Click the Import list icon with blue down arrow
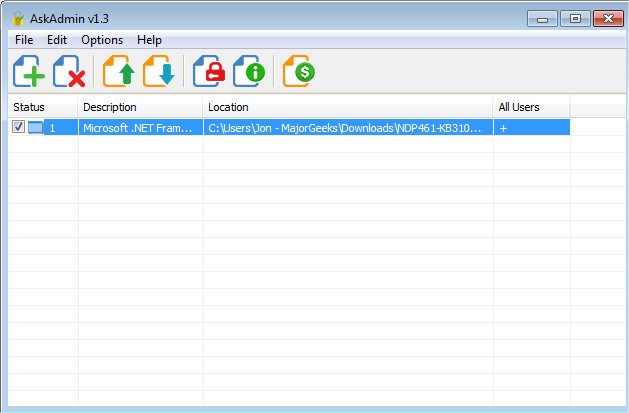Screen dimensions: 629x413 pyautogui.click(x=159, y=71)
